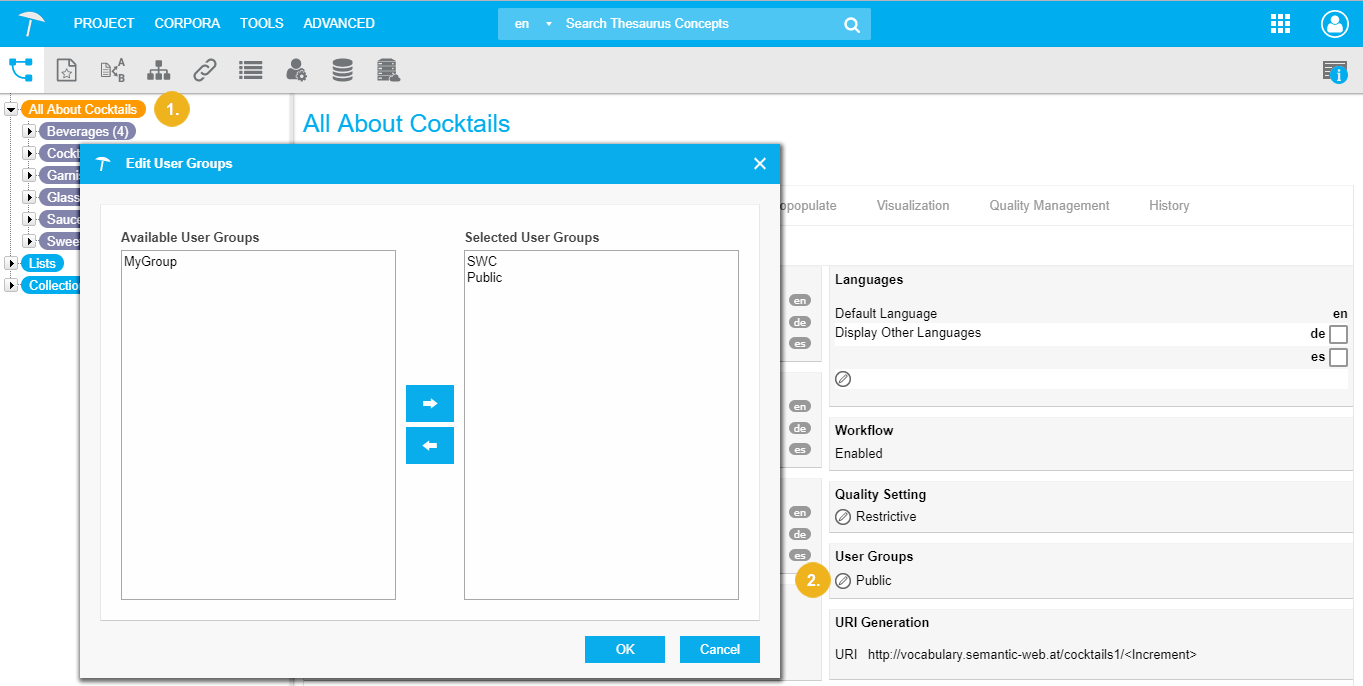The image size is (1363, 686).
Task: Remove group using the left arrow button
Action: click(430, 446)
